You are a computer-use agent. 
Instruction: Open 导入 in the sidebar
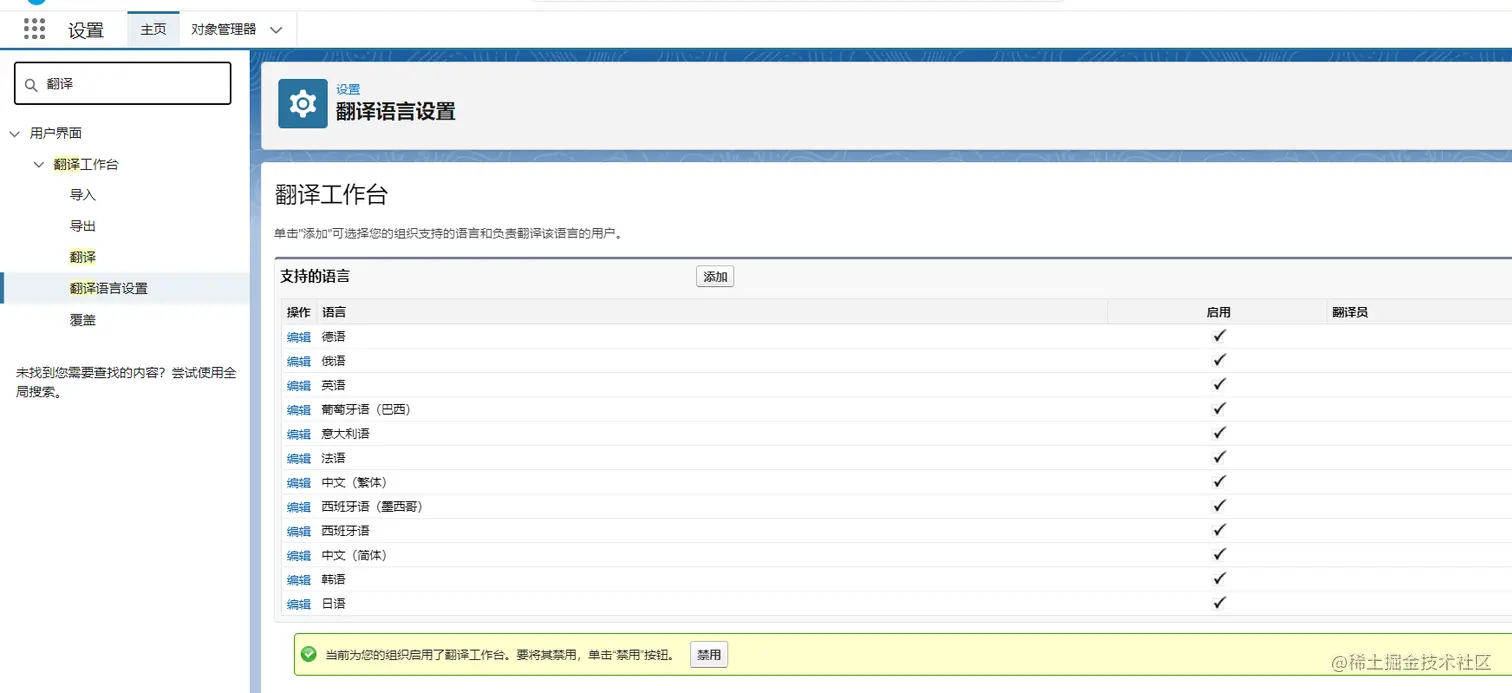click(x=83, y=195)
